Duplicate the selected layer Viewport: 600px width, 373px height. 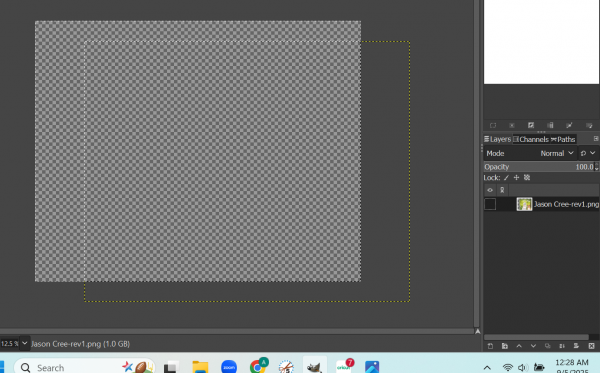pos(548,346)
